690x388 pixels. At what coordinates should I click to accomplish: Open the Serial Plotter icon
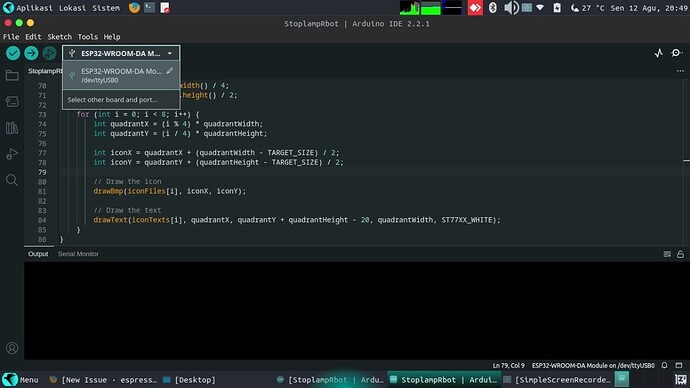(658, 53)
